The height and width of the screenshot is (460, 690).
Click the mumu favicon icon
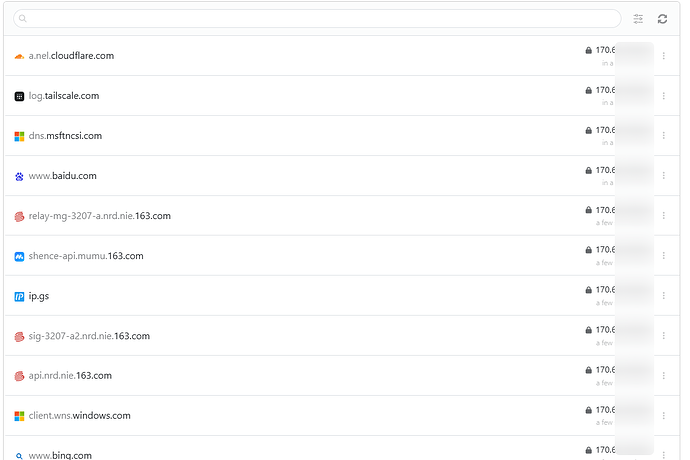tap(19, 256)
